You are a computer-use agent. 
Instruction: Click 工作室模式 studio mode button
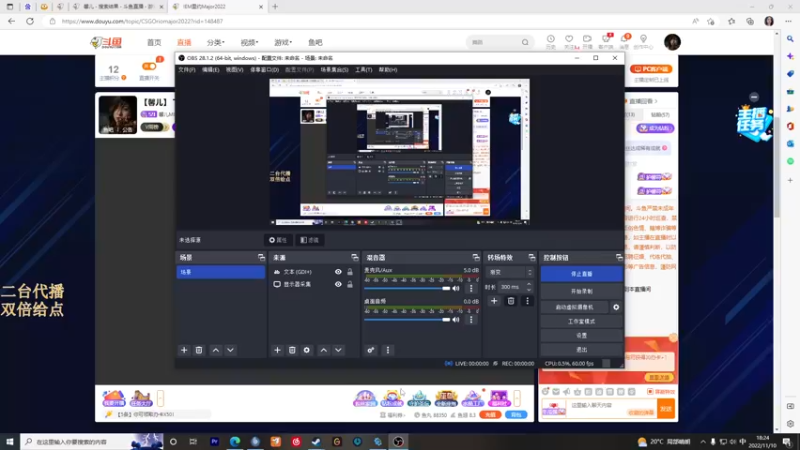click(582, 321)
